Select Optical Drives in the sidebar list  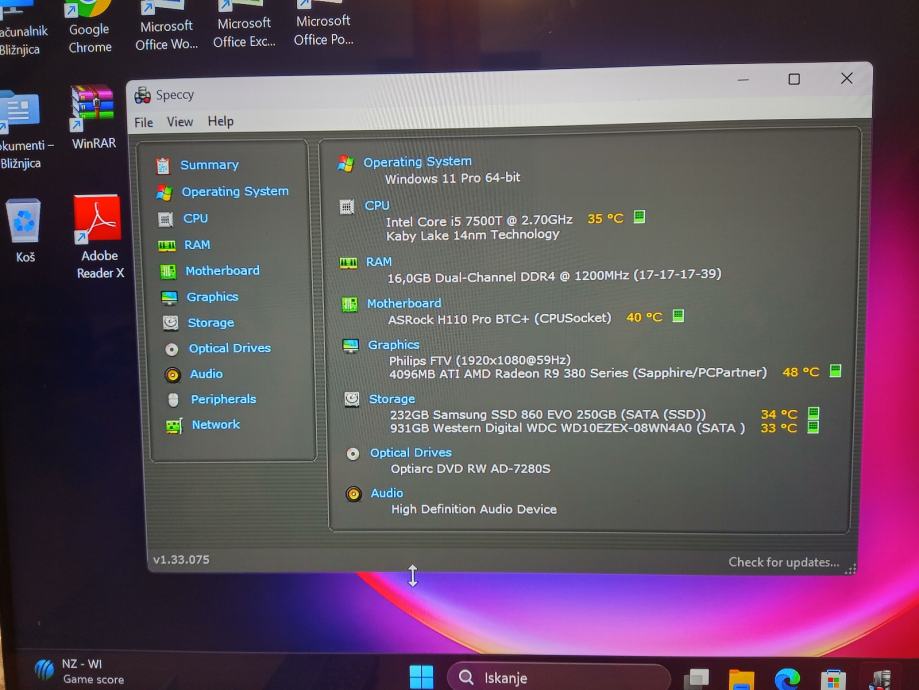tap(230, 348)
